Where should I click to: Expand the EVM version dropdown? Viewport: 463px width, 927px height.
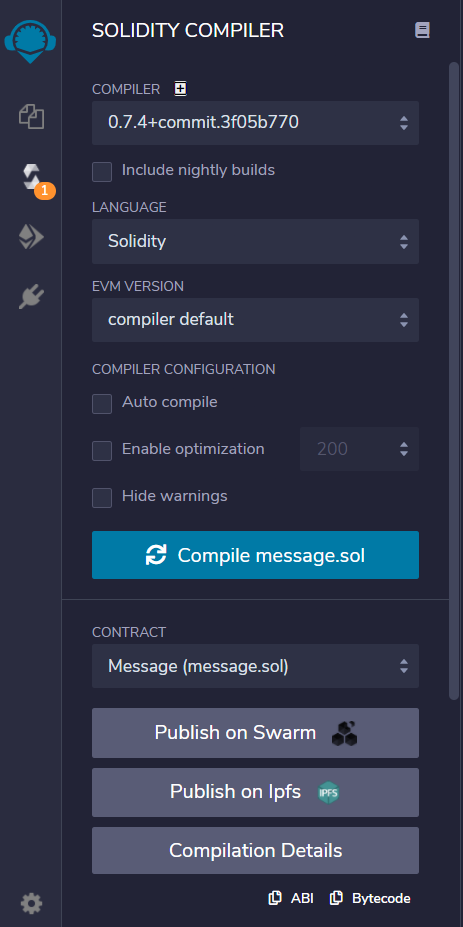pos(255,320)
